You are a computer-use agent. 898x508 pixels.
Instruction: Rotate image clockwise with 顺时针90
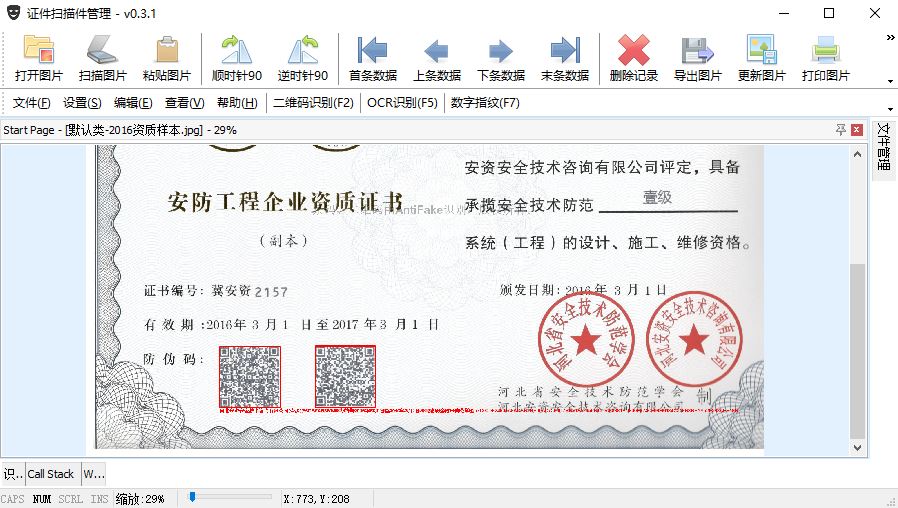coord(237,58)
